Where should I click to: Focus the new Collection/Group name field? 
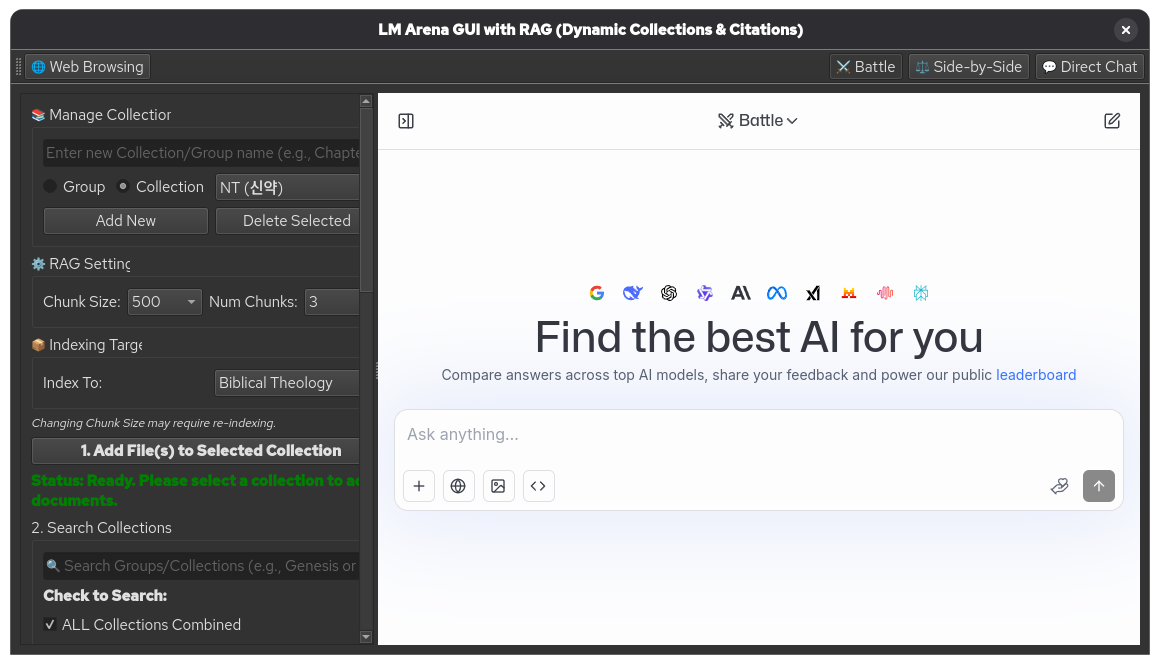pyautogui.click(x=201, y=152)
